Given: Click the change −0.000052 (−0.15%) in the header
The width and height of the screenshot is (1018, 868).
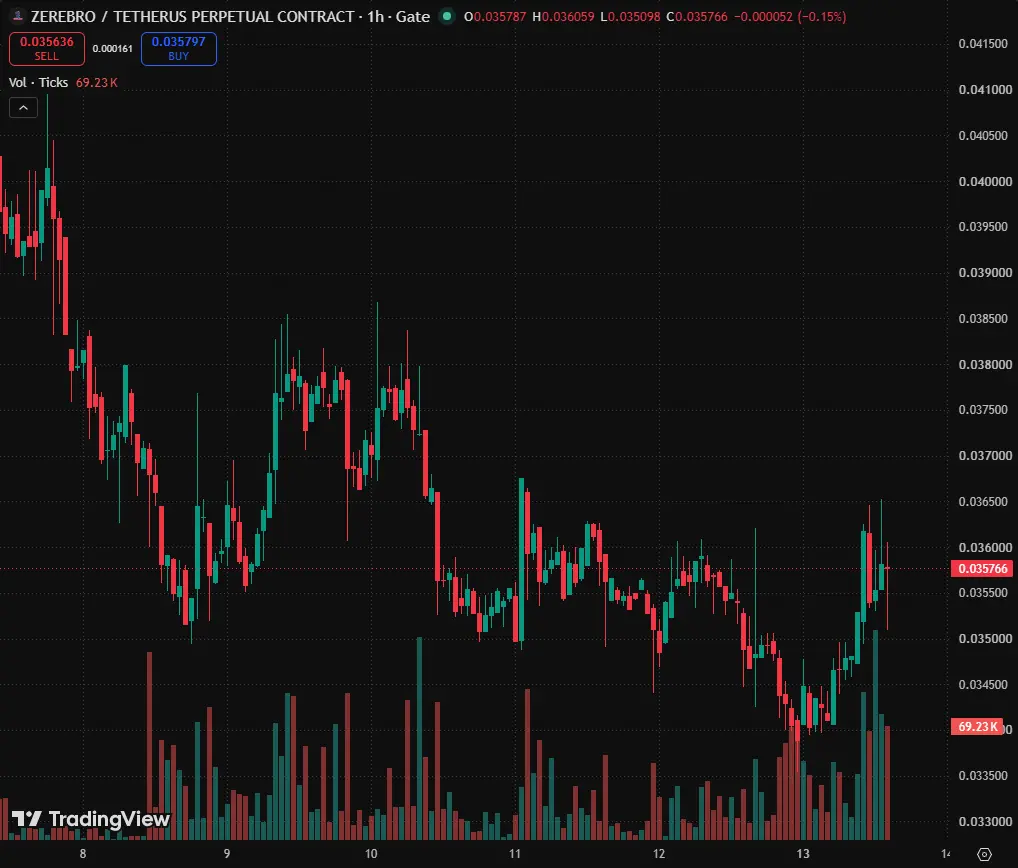Looking at the screenshot, I should (x=790, y=17).
